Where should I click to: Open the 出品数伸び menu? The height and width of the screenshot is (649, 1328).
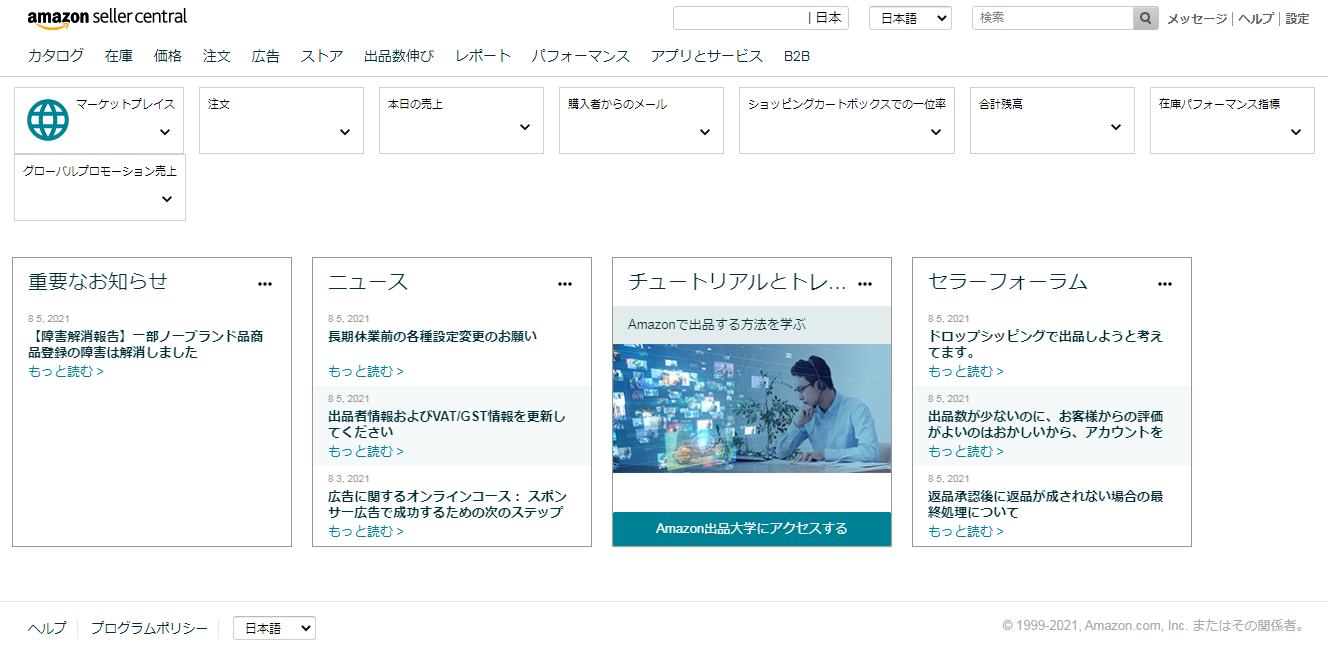tap(399, 56)
